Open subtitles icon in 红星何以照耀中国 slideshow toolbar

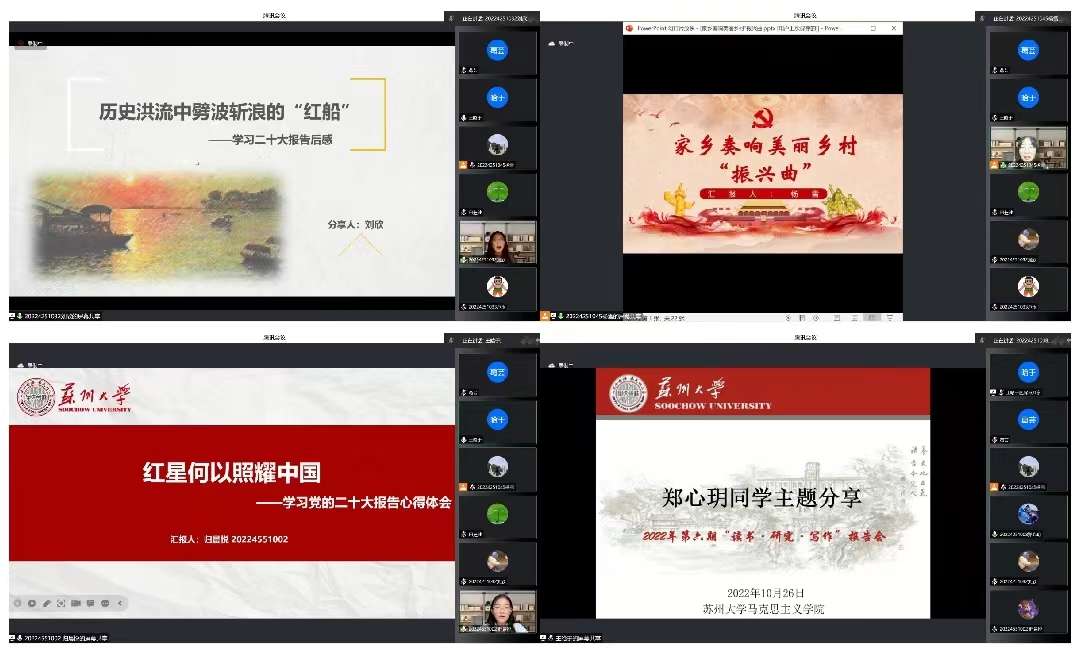[90, 603]
